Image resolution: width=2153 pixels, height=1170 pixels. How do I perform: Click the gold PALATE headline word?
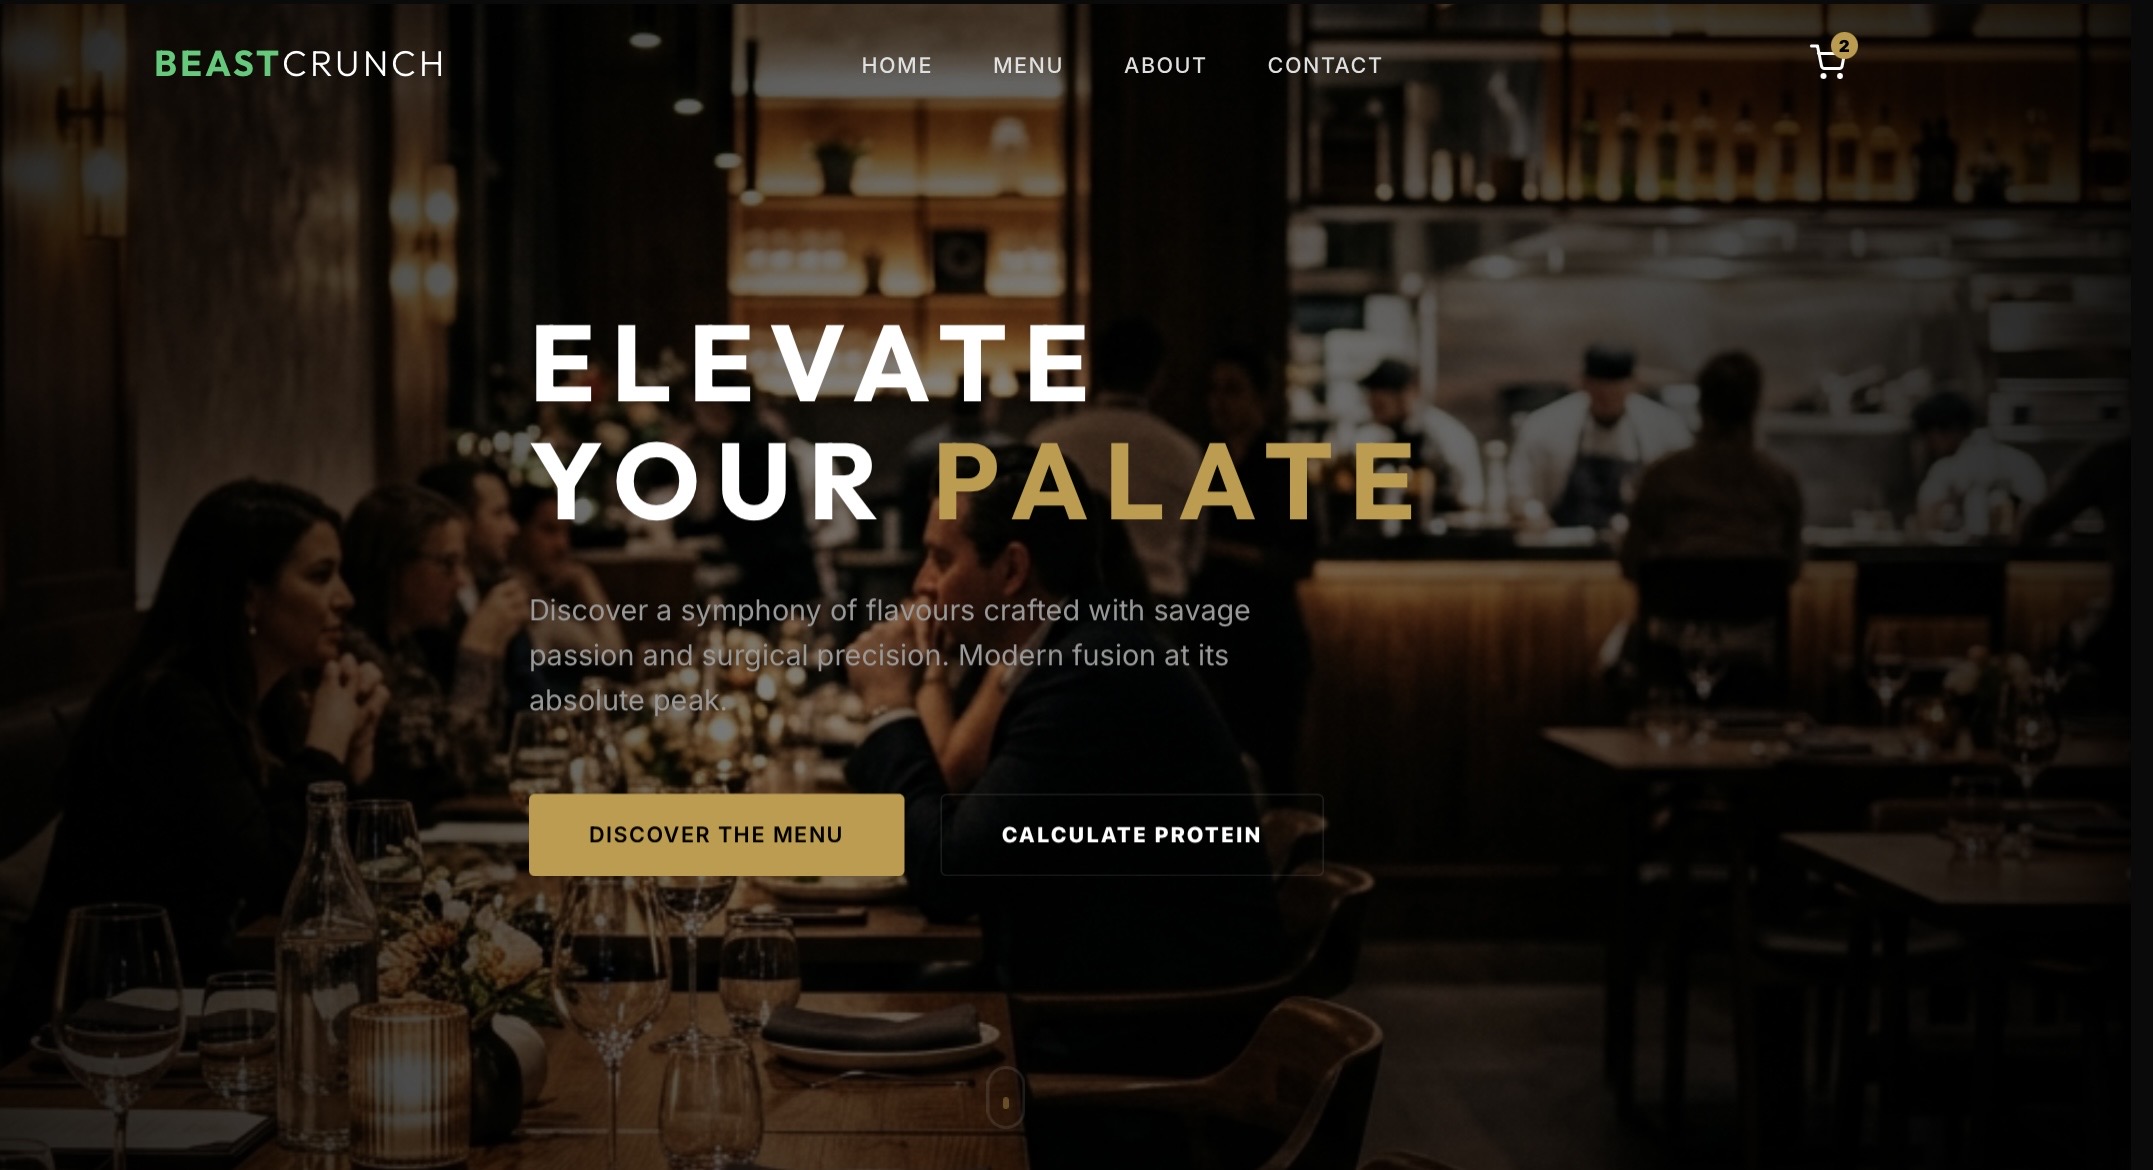coord(1176,482)
